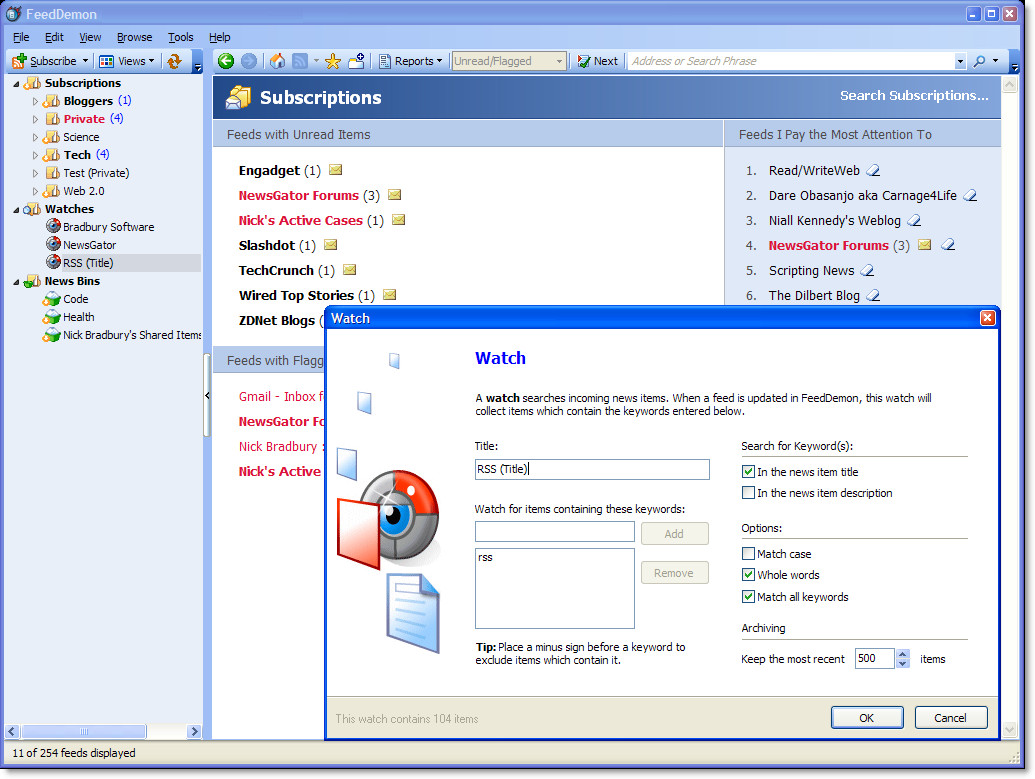Increase the archive item count with up arrow
Image resolution: width=1035 pixels, height=779 pixels.
[x=903, y=654]
